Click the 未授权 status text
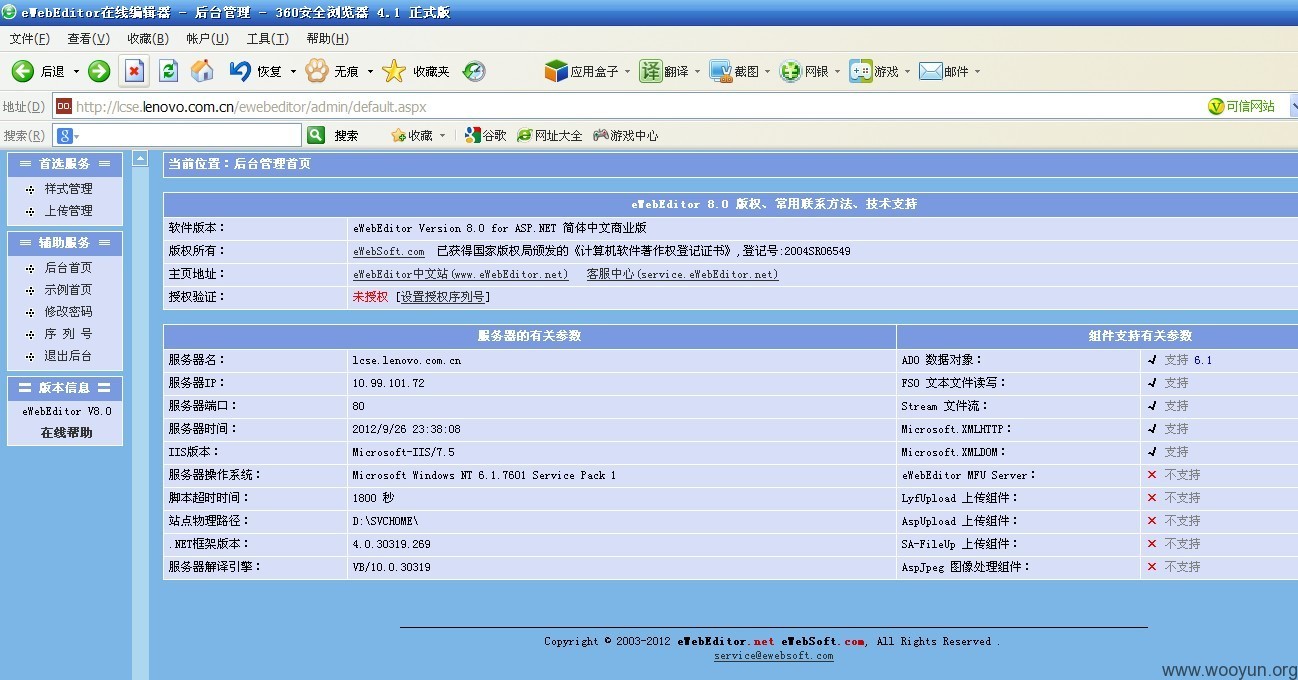 [370, 297]
